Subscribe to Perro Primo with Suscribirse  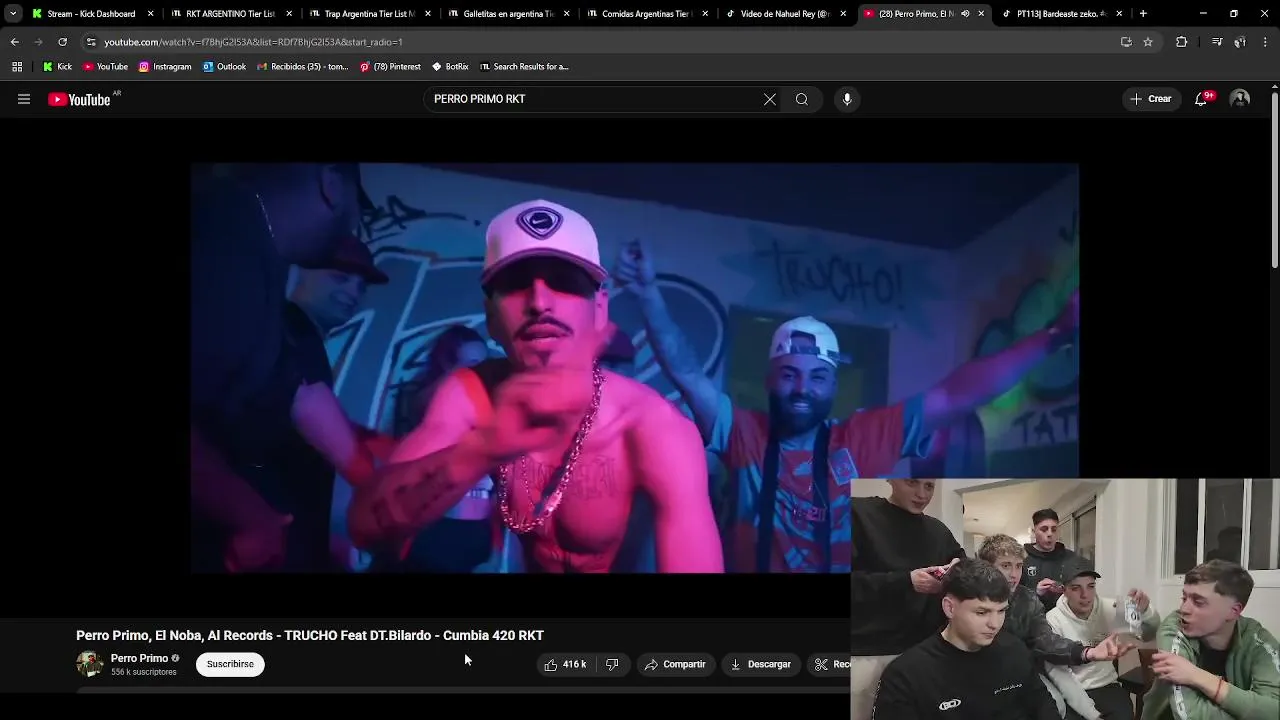230,664
